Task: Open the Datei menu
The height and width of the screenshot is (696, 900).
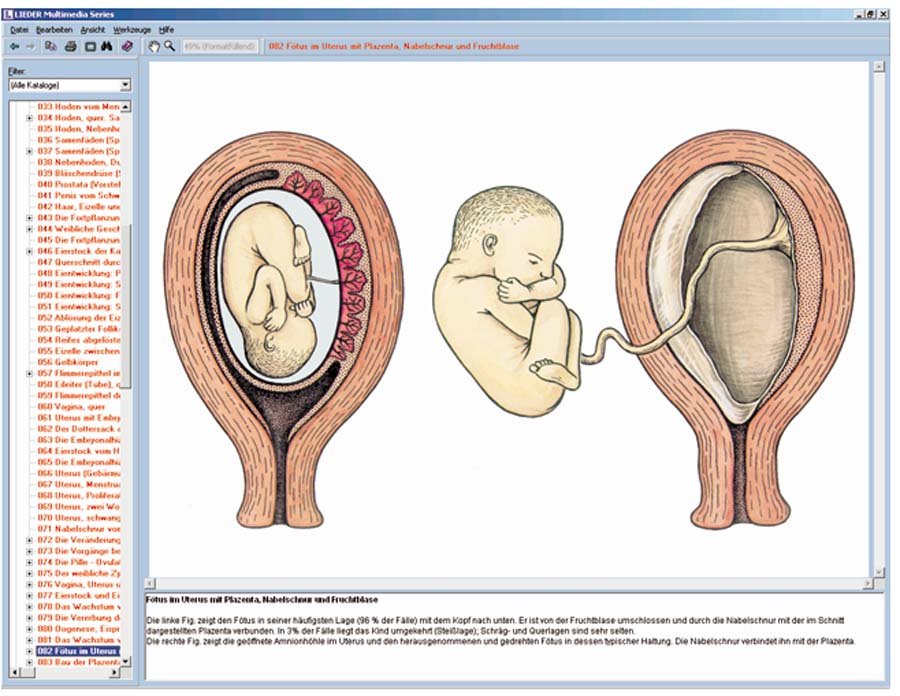Action: 19,30
